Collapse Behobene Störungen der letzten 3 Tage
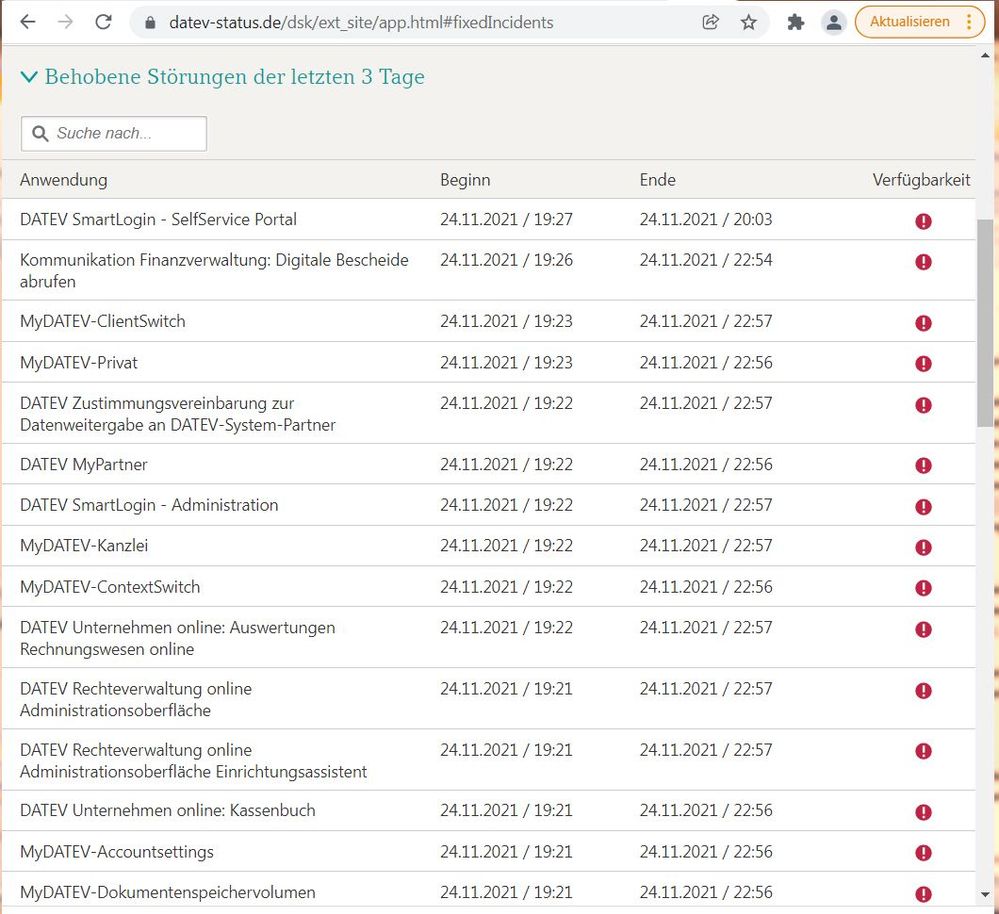 point(29,77)
